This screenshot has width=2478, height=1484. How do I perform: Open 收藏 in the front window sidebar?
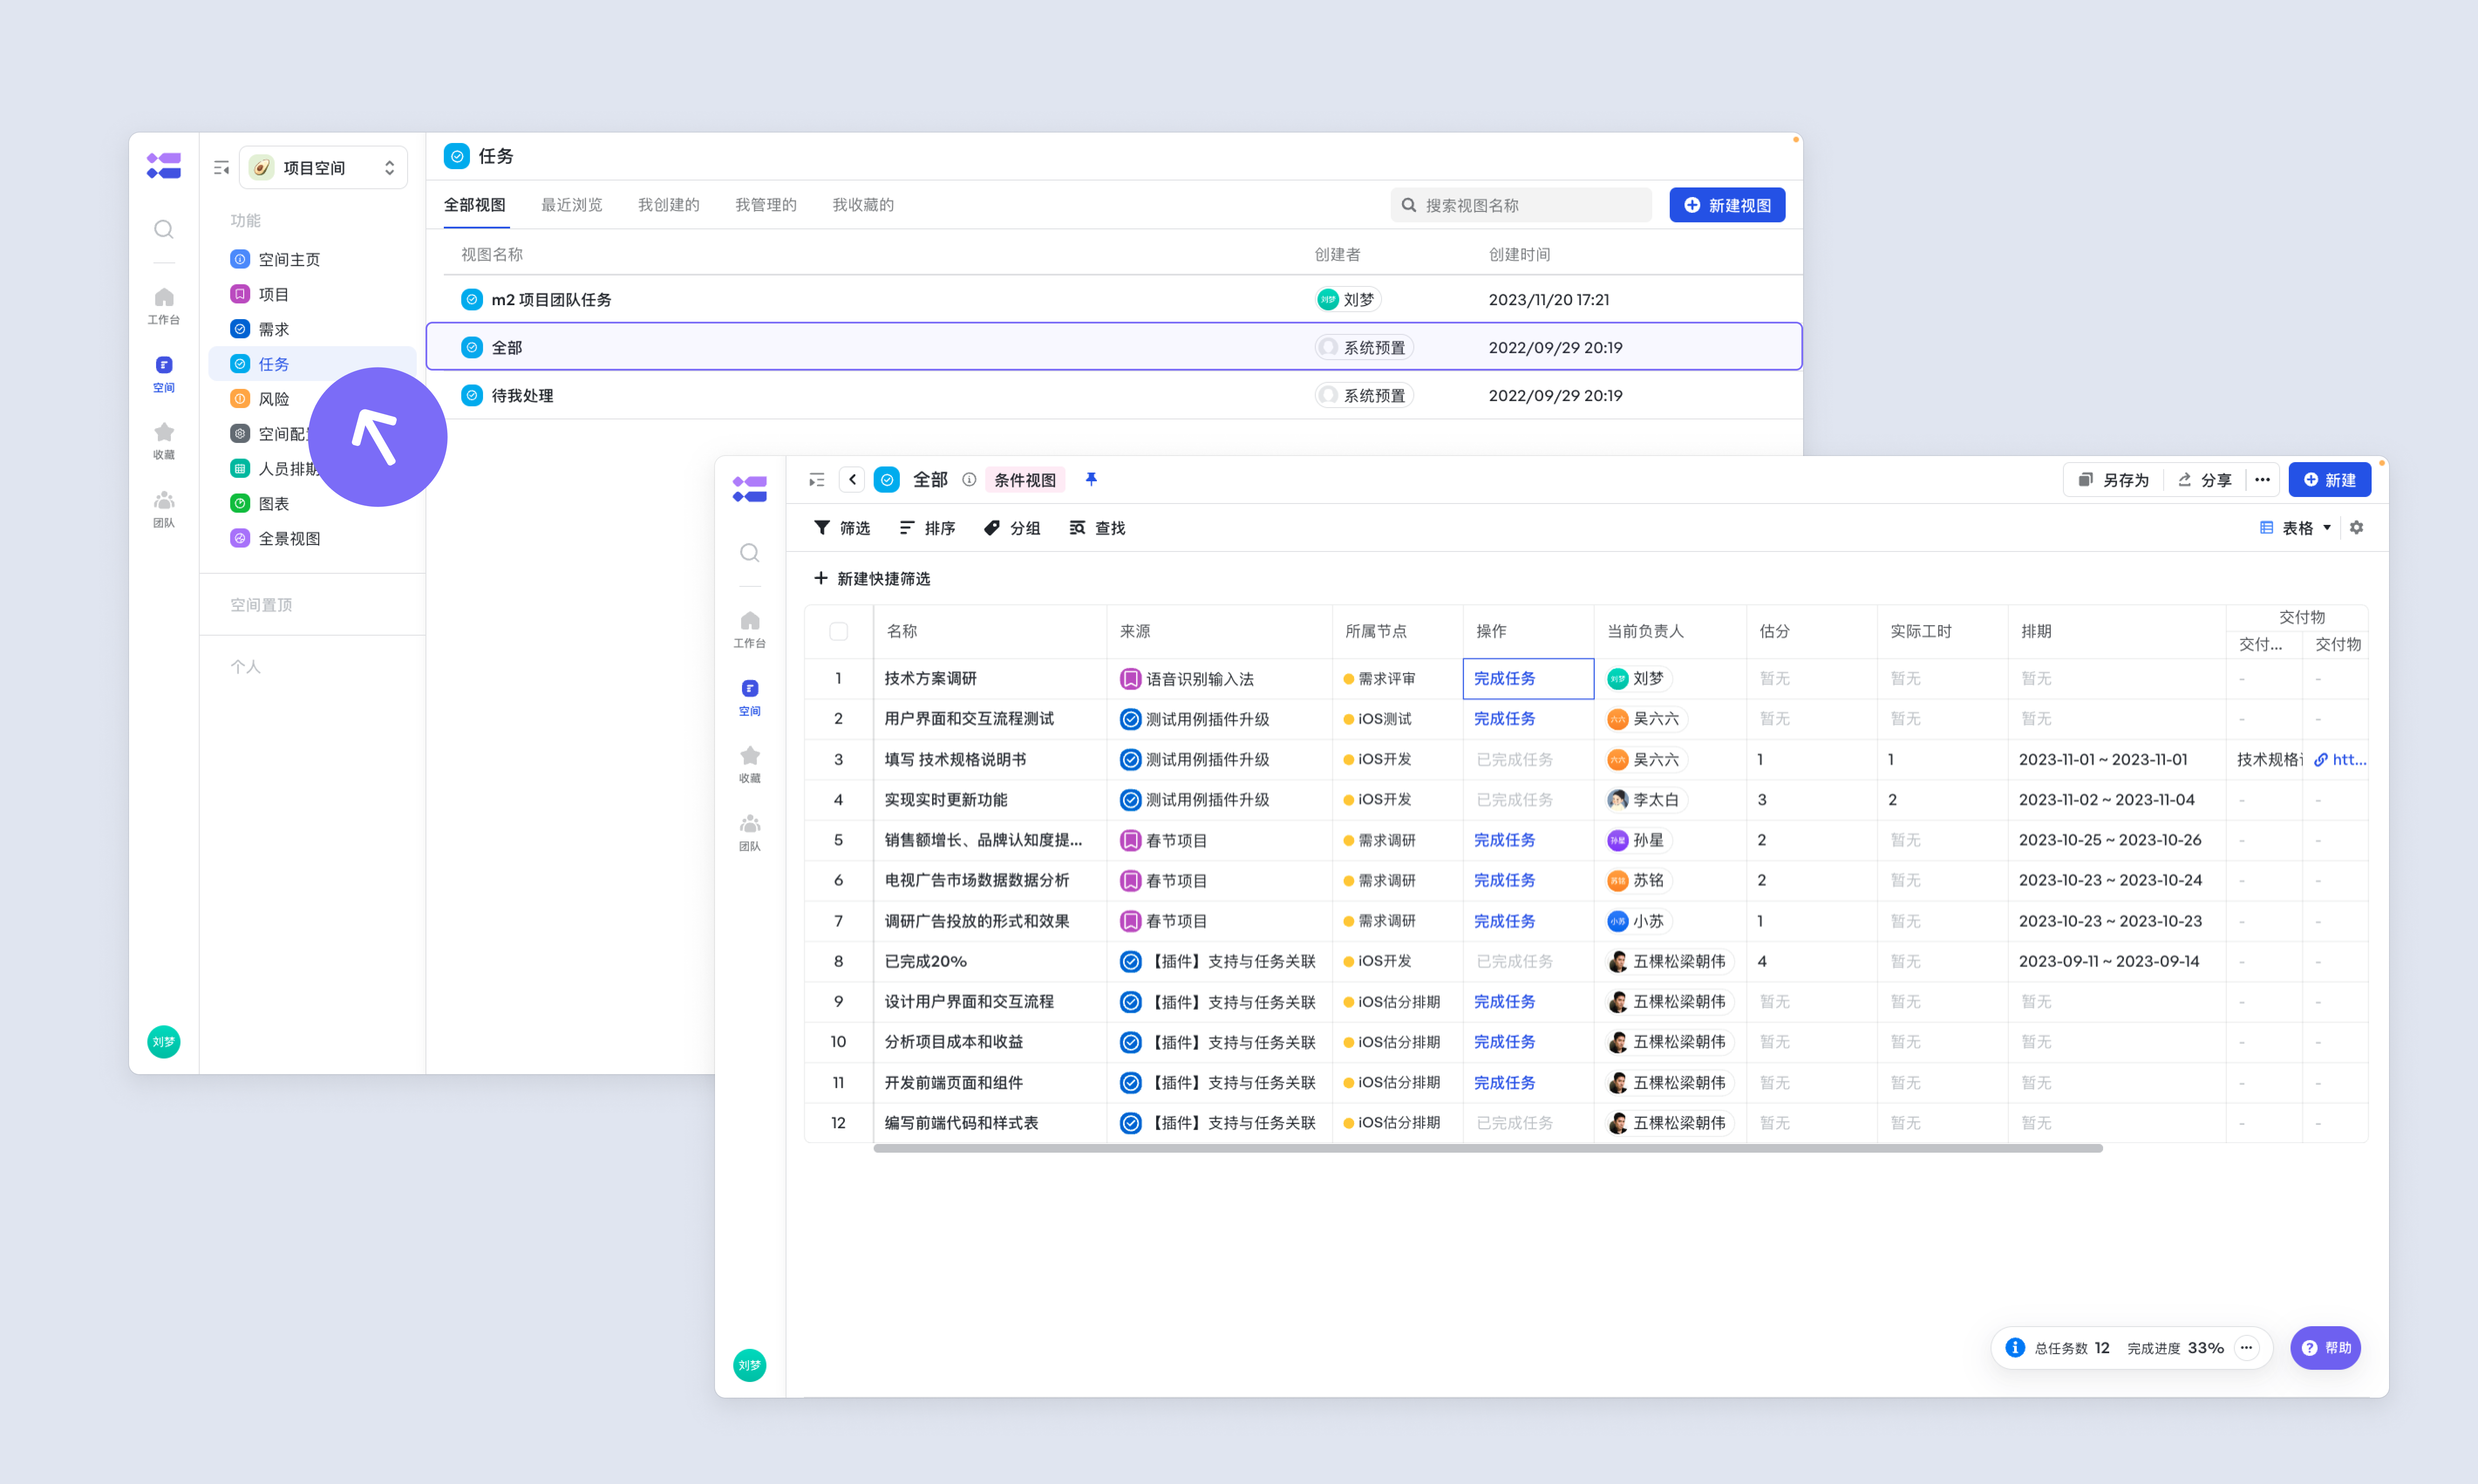(x=750, y=765)
